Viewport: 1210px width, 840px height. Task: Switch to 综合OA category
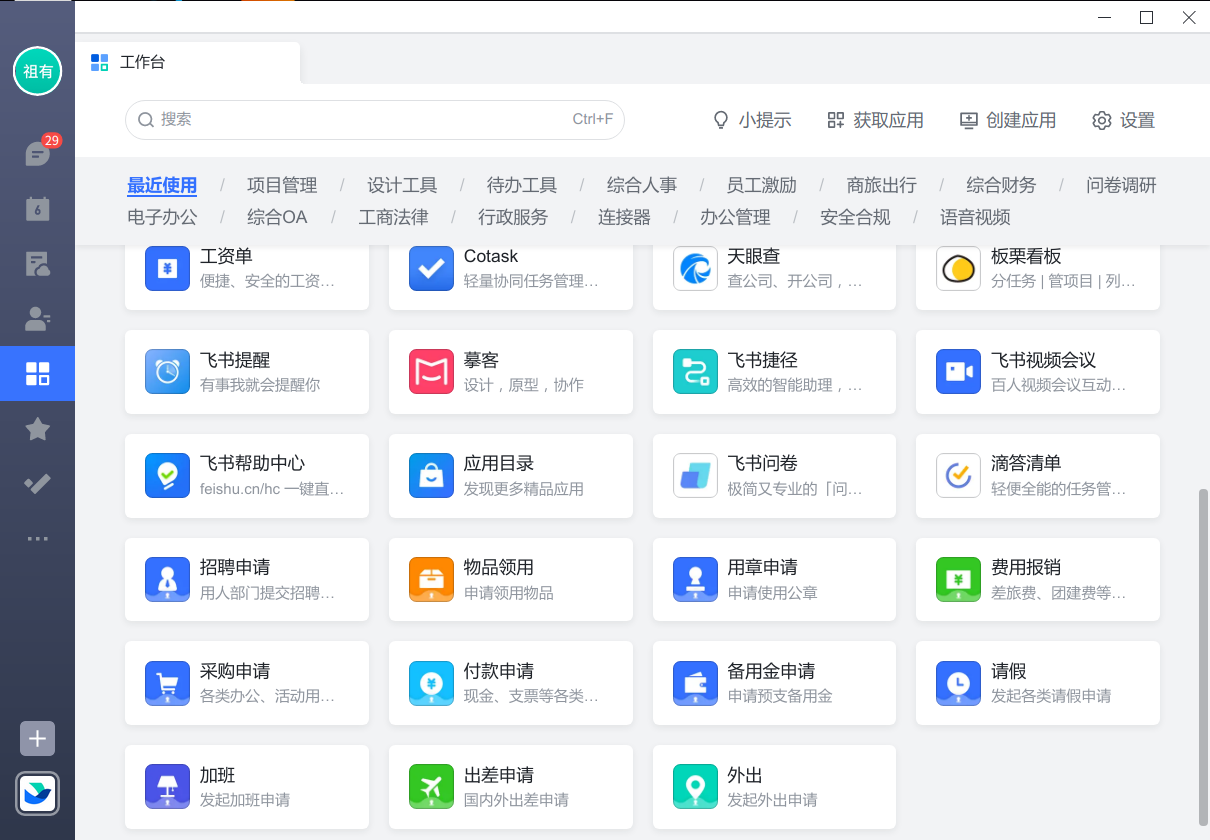tap(278, 217)
